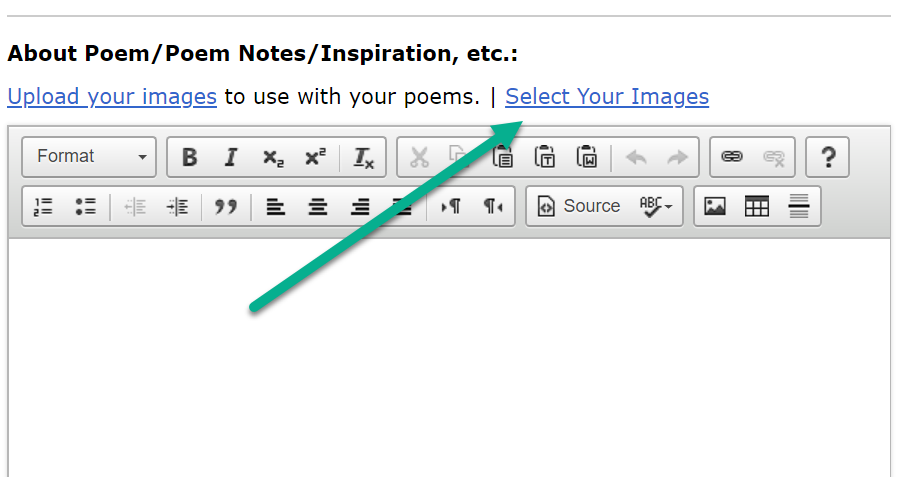Toggle Bold formatting
The height and width of the screenshot is (477, 904).
pyautogui.click(x=189, y=157)
